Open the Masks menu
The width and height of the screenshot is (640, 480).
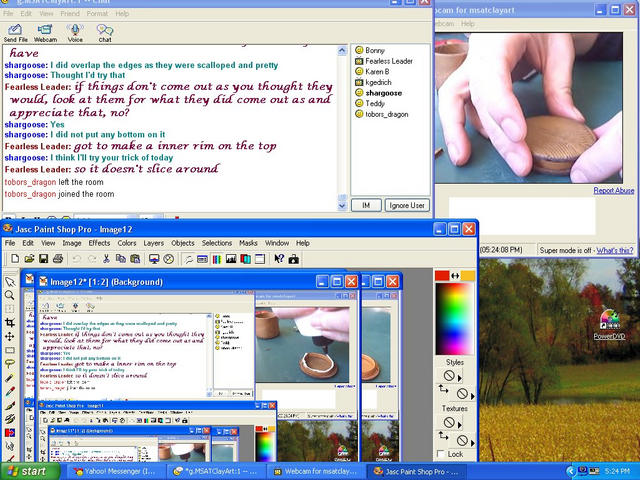pyautogui.click(x=248, y=243)
